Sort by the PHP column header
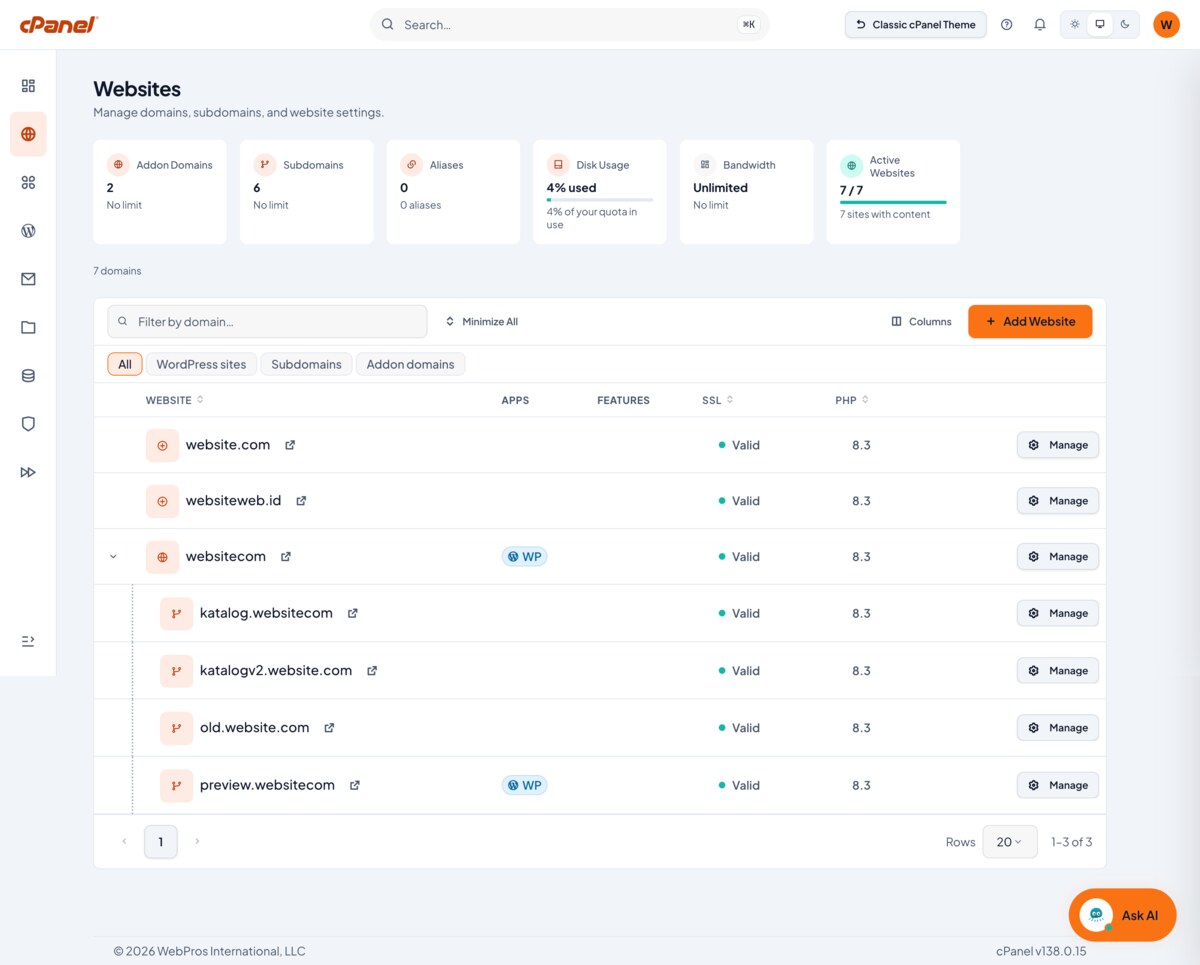The height and width of the screenshot is (965, 1200). [x=852, y=400]
